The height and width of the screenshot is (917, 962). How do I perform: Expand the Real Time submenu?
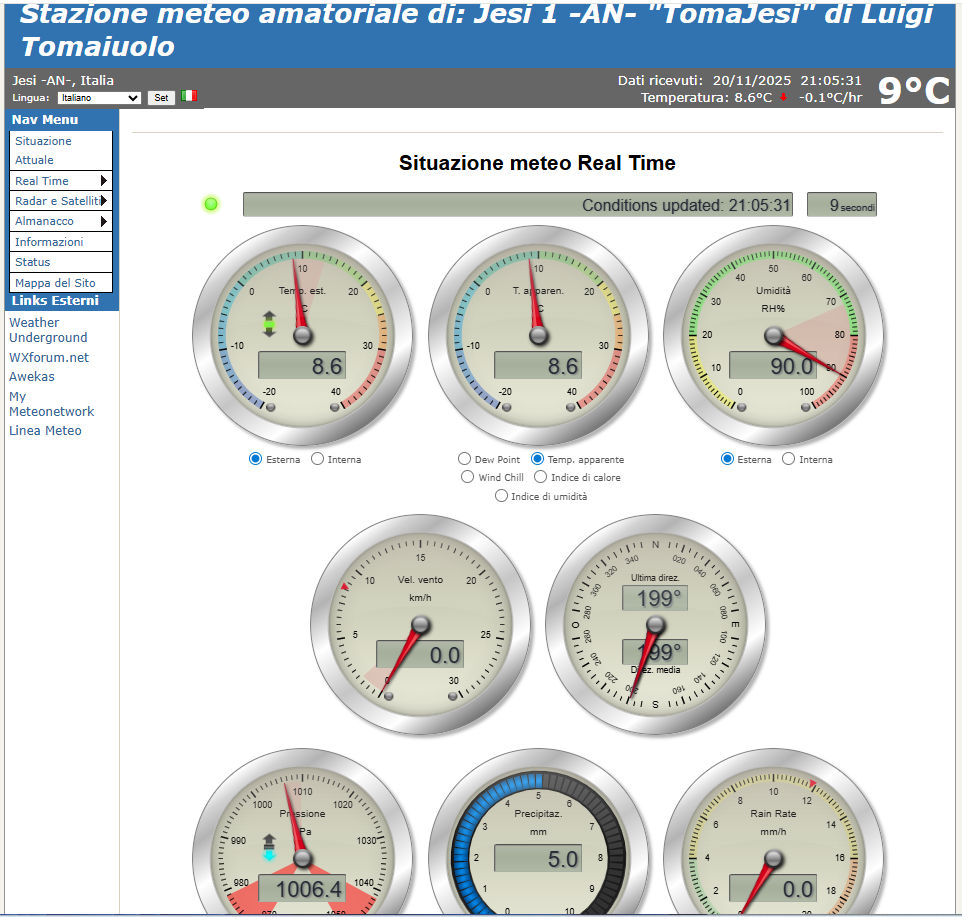(x=61, y=181)
